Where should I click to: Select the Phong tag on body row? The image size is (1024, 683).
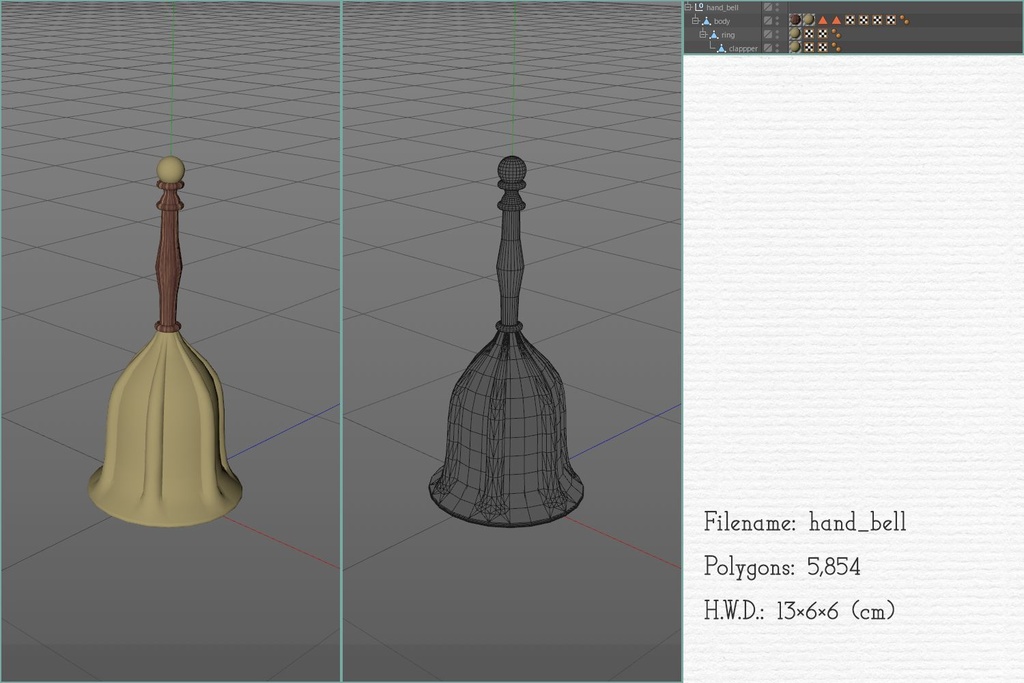coord(904,20)
